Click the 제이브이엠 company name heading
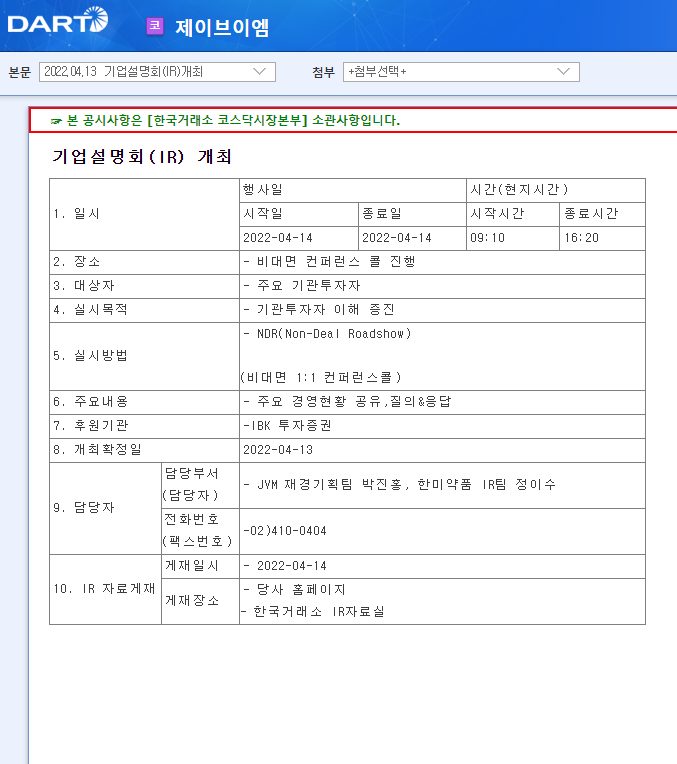 pos(222,27)
